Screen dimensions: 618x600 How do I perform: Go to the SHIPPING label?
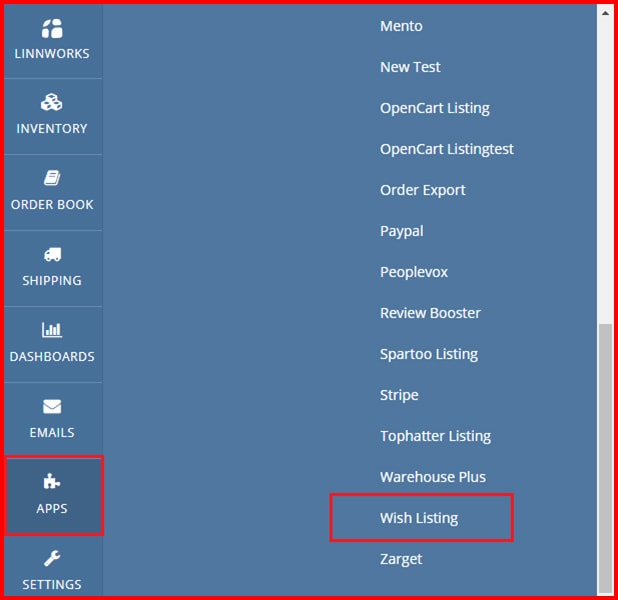point(52,281)
